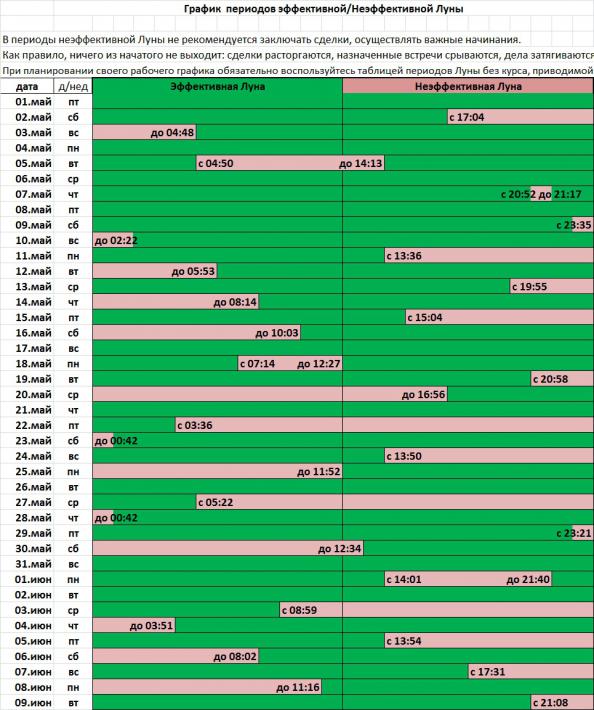Select the 'до 14:13' cell
The height and width of the screenshot is (710, 594).
click(x=364, y=163)
